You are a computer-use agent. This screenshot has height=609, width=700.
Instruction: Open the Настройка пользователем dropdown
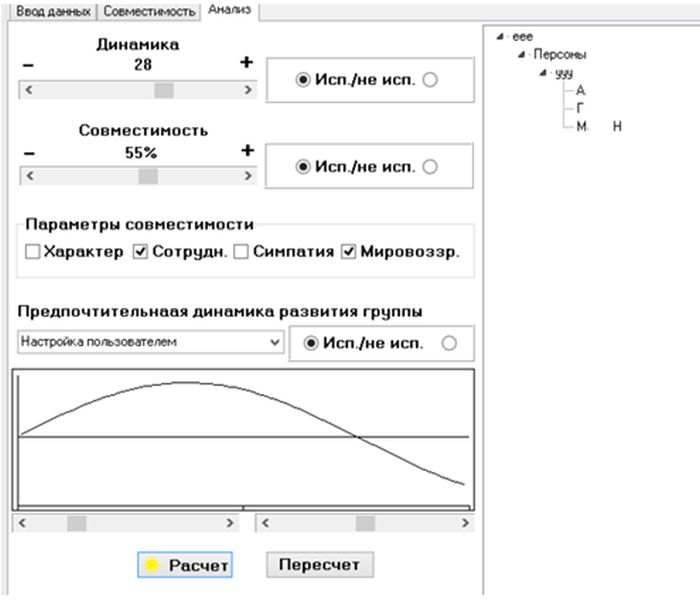point(150,342)
